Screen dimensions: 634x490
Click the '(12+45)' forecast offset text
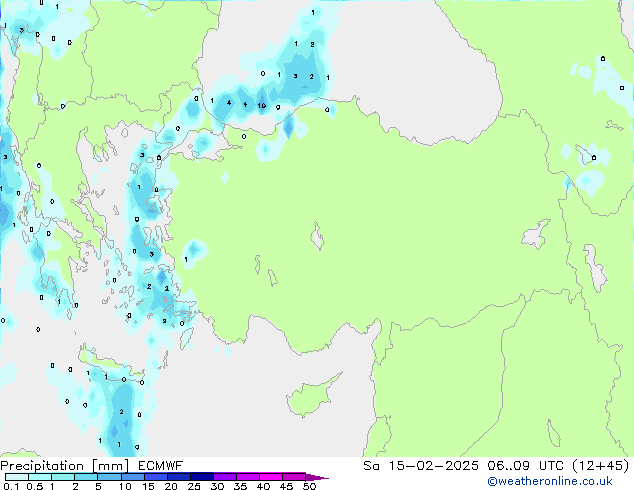[601, 466]
